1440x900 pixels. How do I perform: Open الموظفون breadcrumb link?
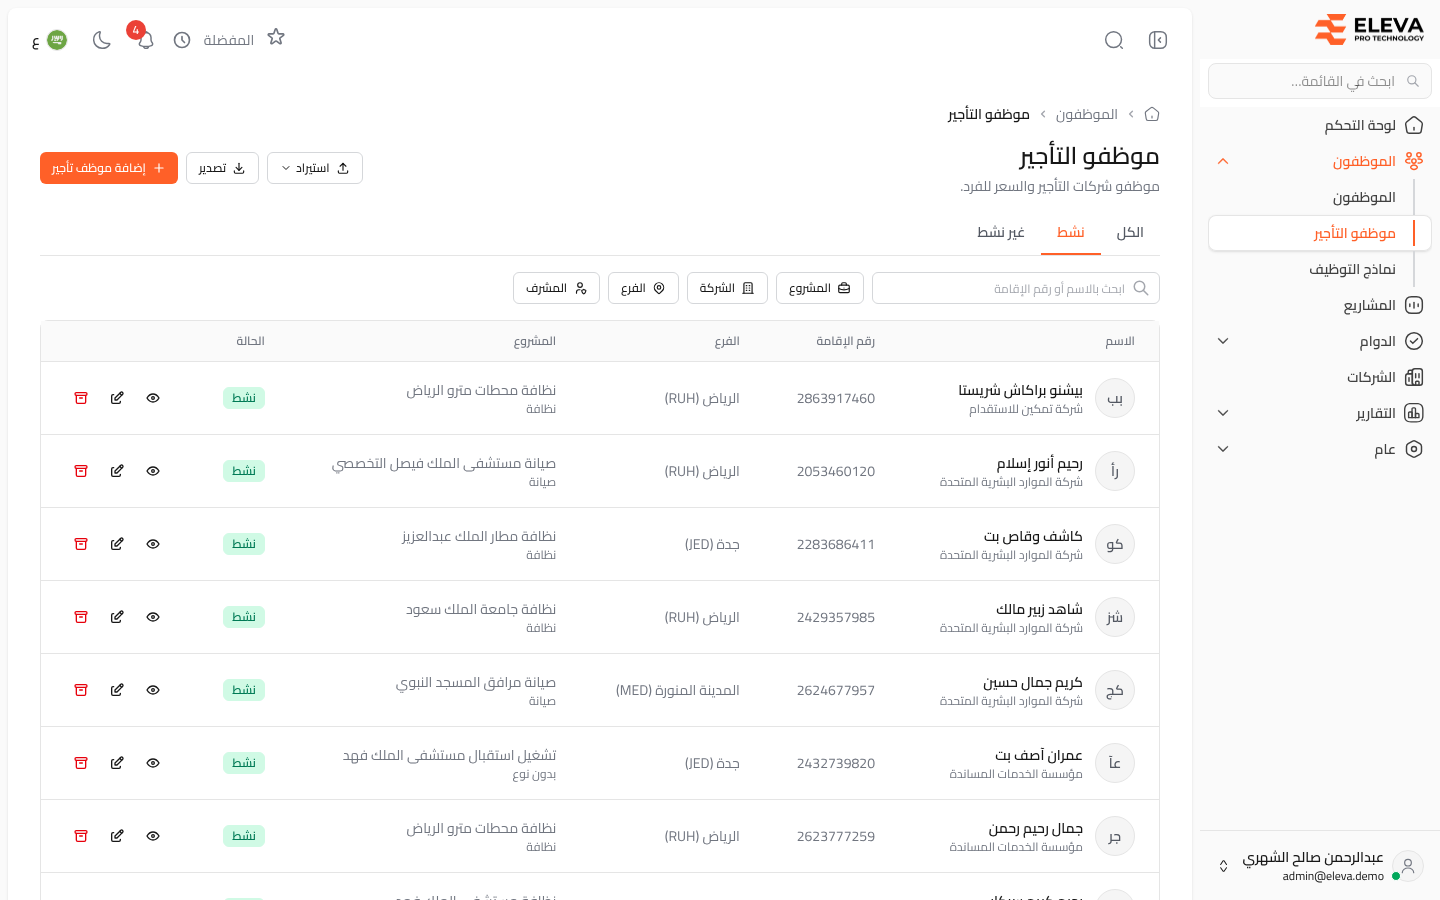click(1087, 114)
